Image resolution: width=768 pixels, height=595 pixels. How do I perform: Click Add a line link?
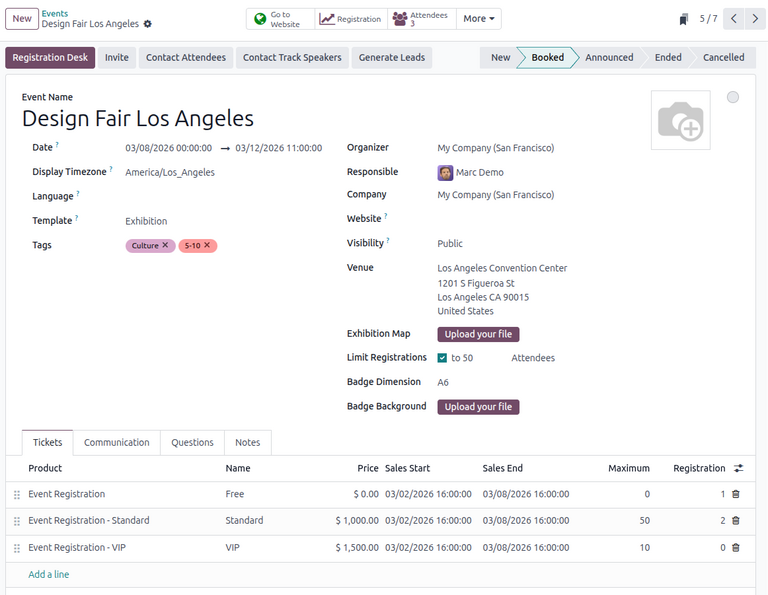tap(49, 575)
